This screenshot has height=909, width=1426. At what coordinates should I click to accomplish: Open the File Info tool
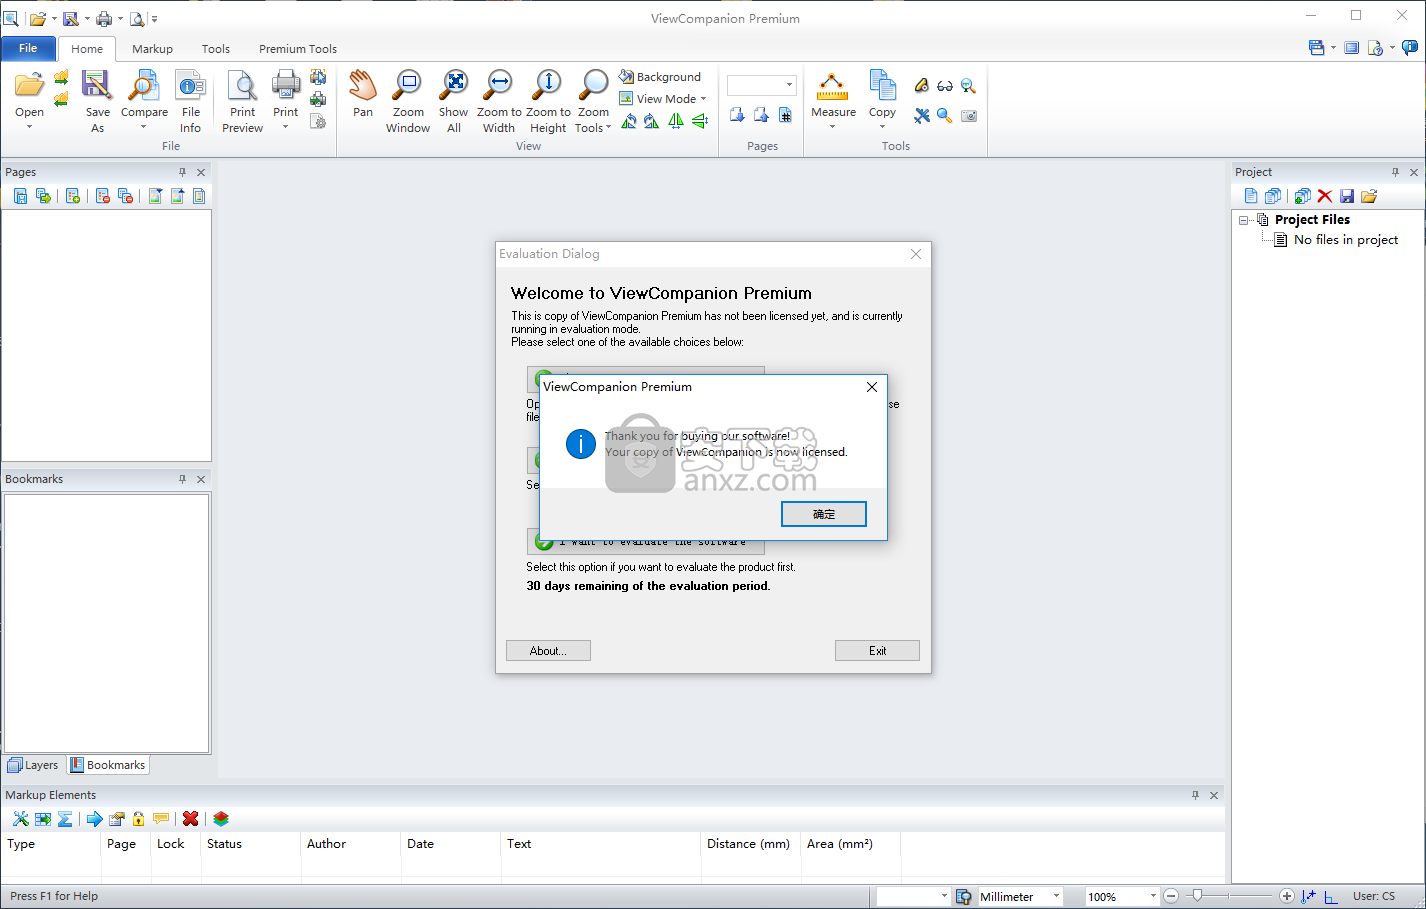190,101
